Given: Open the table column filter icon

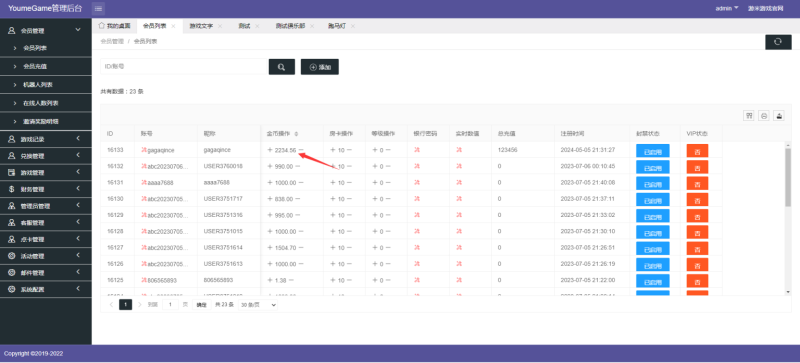Looking at the screenshot, I should click(749, 116).
